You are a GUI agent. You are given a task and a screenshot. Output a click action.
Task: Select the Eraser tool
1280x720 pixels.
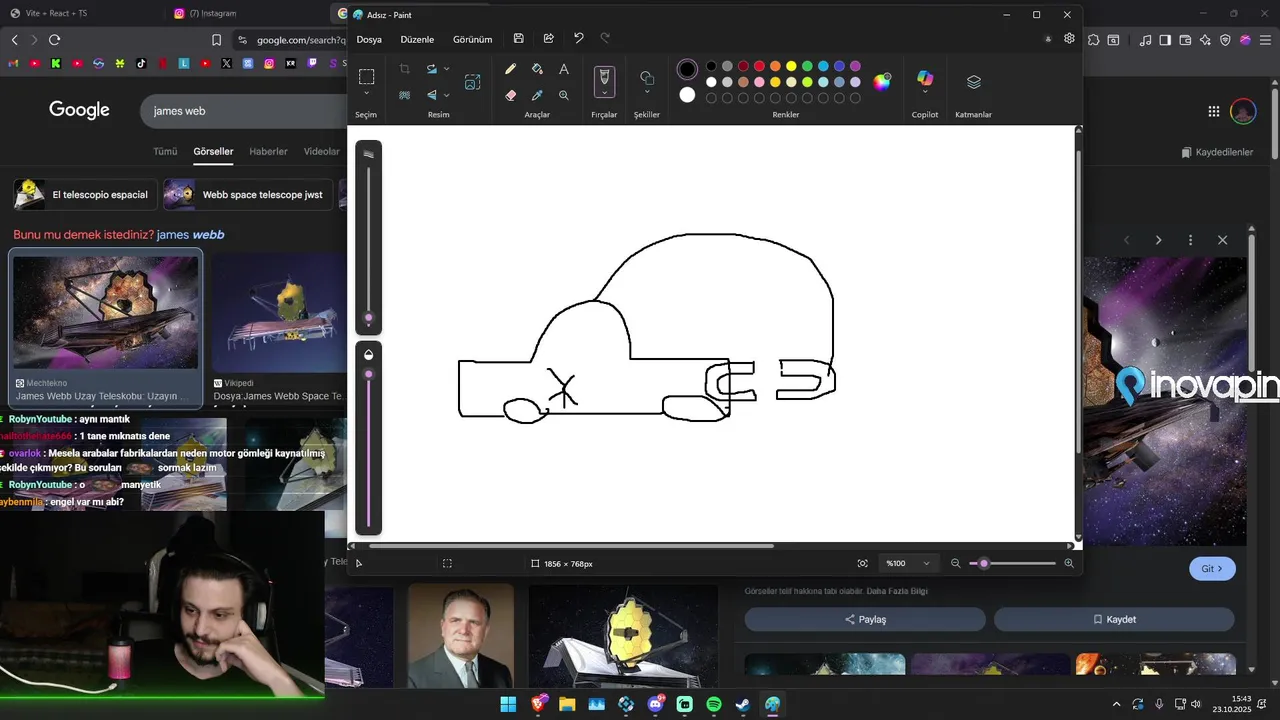(510, 95)
